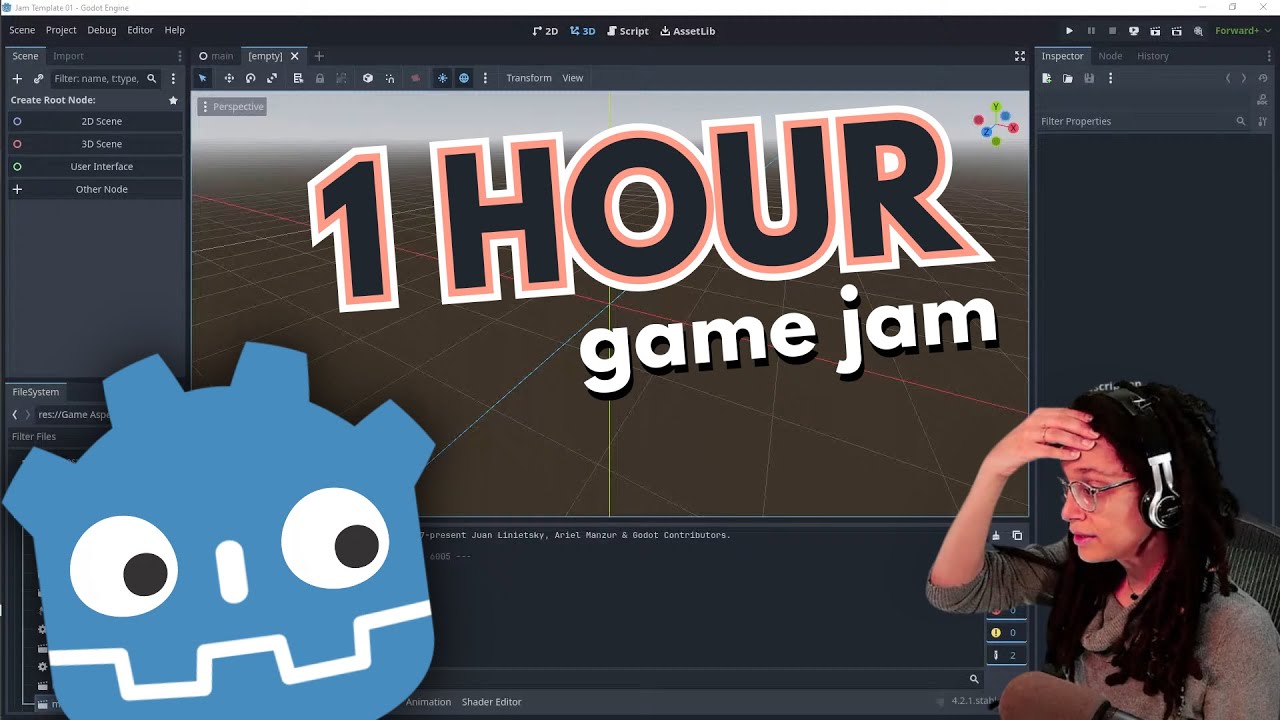Toggle the Use Local Space cube icon
The width and height of the screenshot is (1280, 720).
coord(367,78)
